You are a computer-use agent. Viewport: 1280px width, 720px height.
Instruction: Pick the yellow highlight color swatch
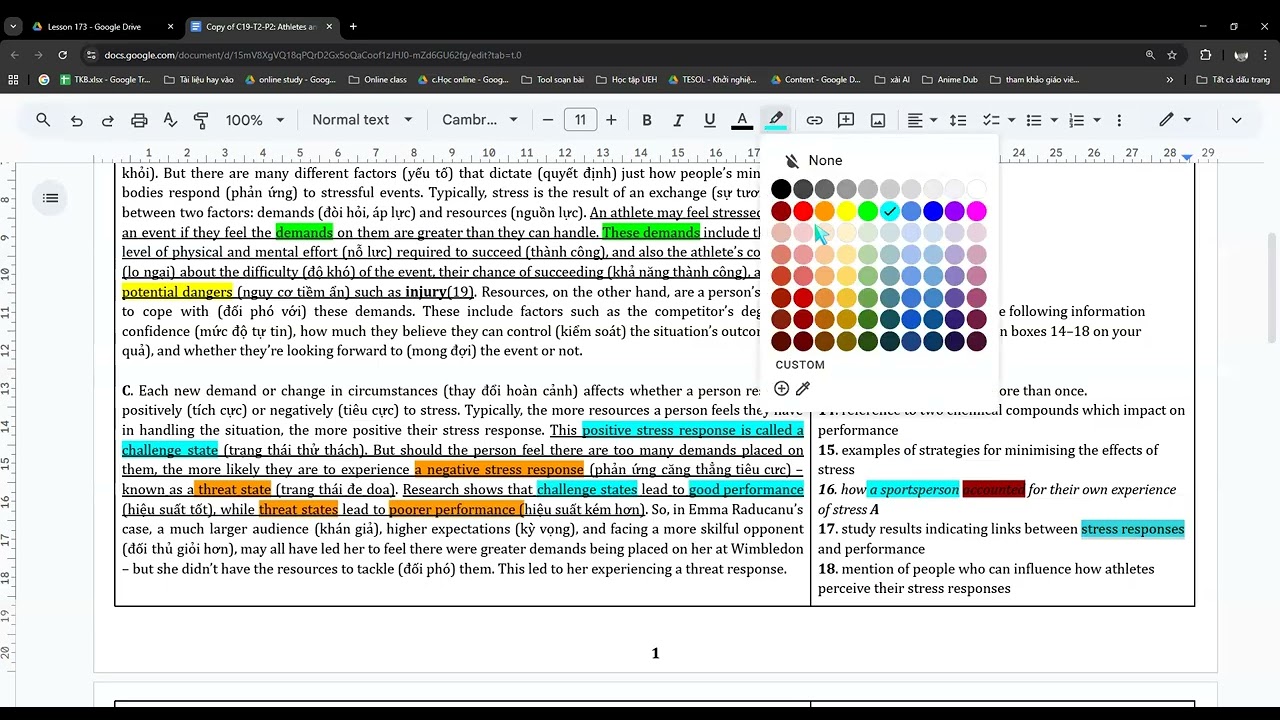point(846,211)
